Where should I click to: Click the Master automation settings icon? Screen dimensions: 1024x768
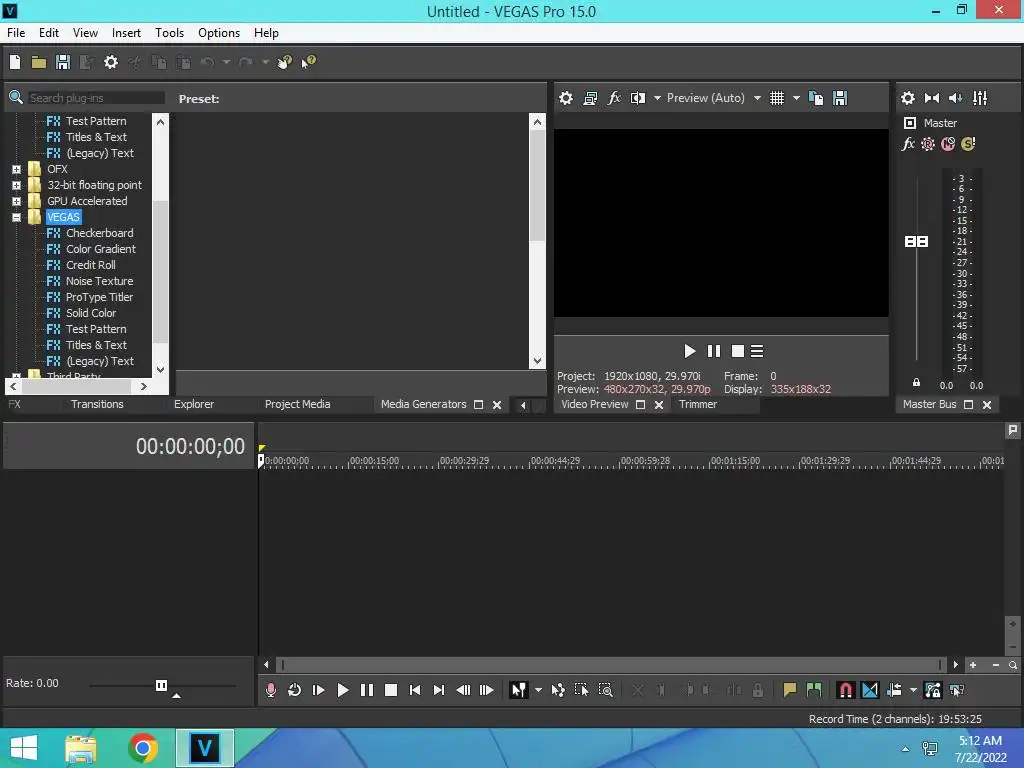928,144
